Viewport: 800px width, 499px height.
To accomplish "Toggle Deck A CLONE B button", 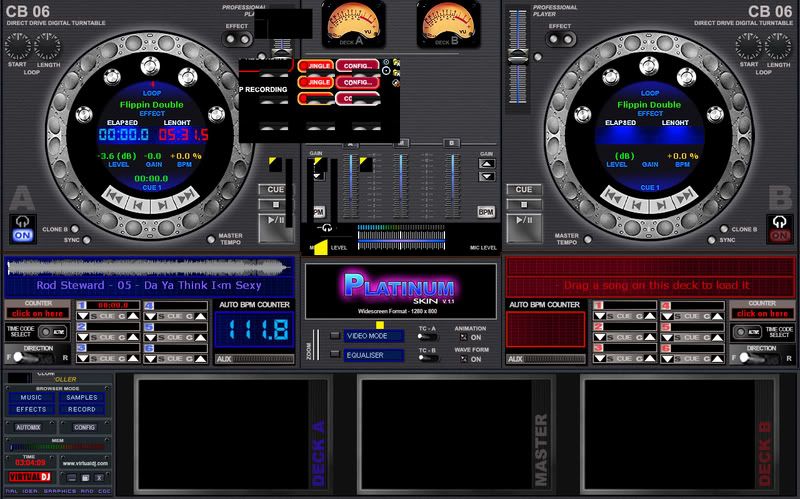I will [x=75, y=229].
